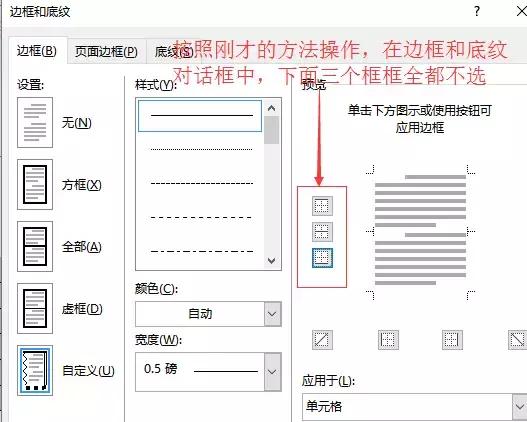Switch to the 边框(B) tab
This screenshot has width=527, height=422.
click(x=37, y=51)
